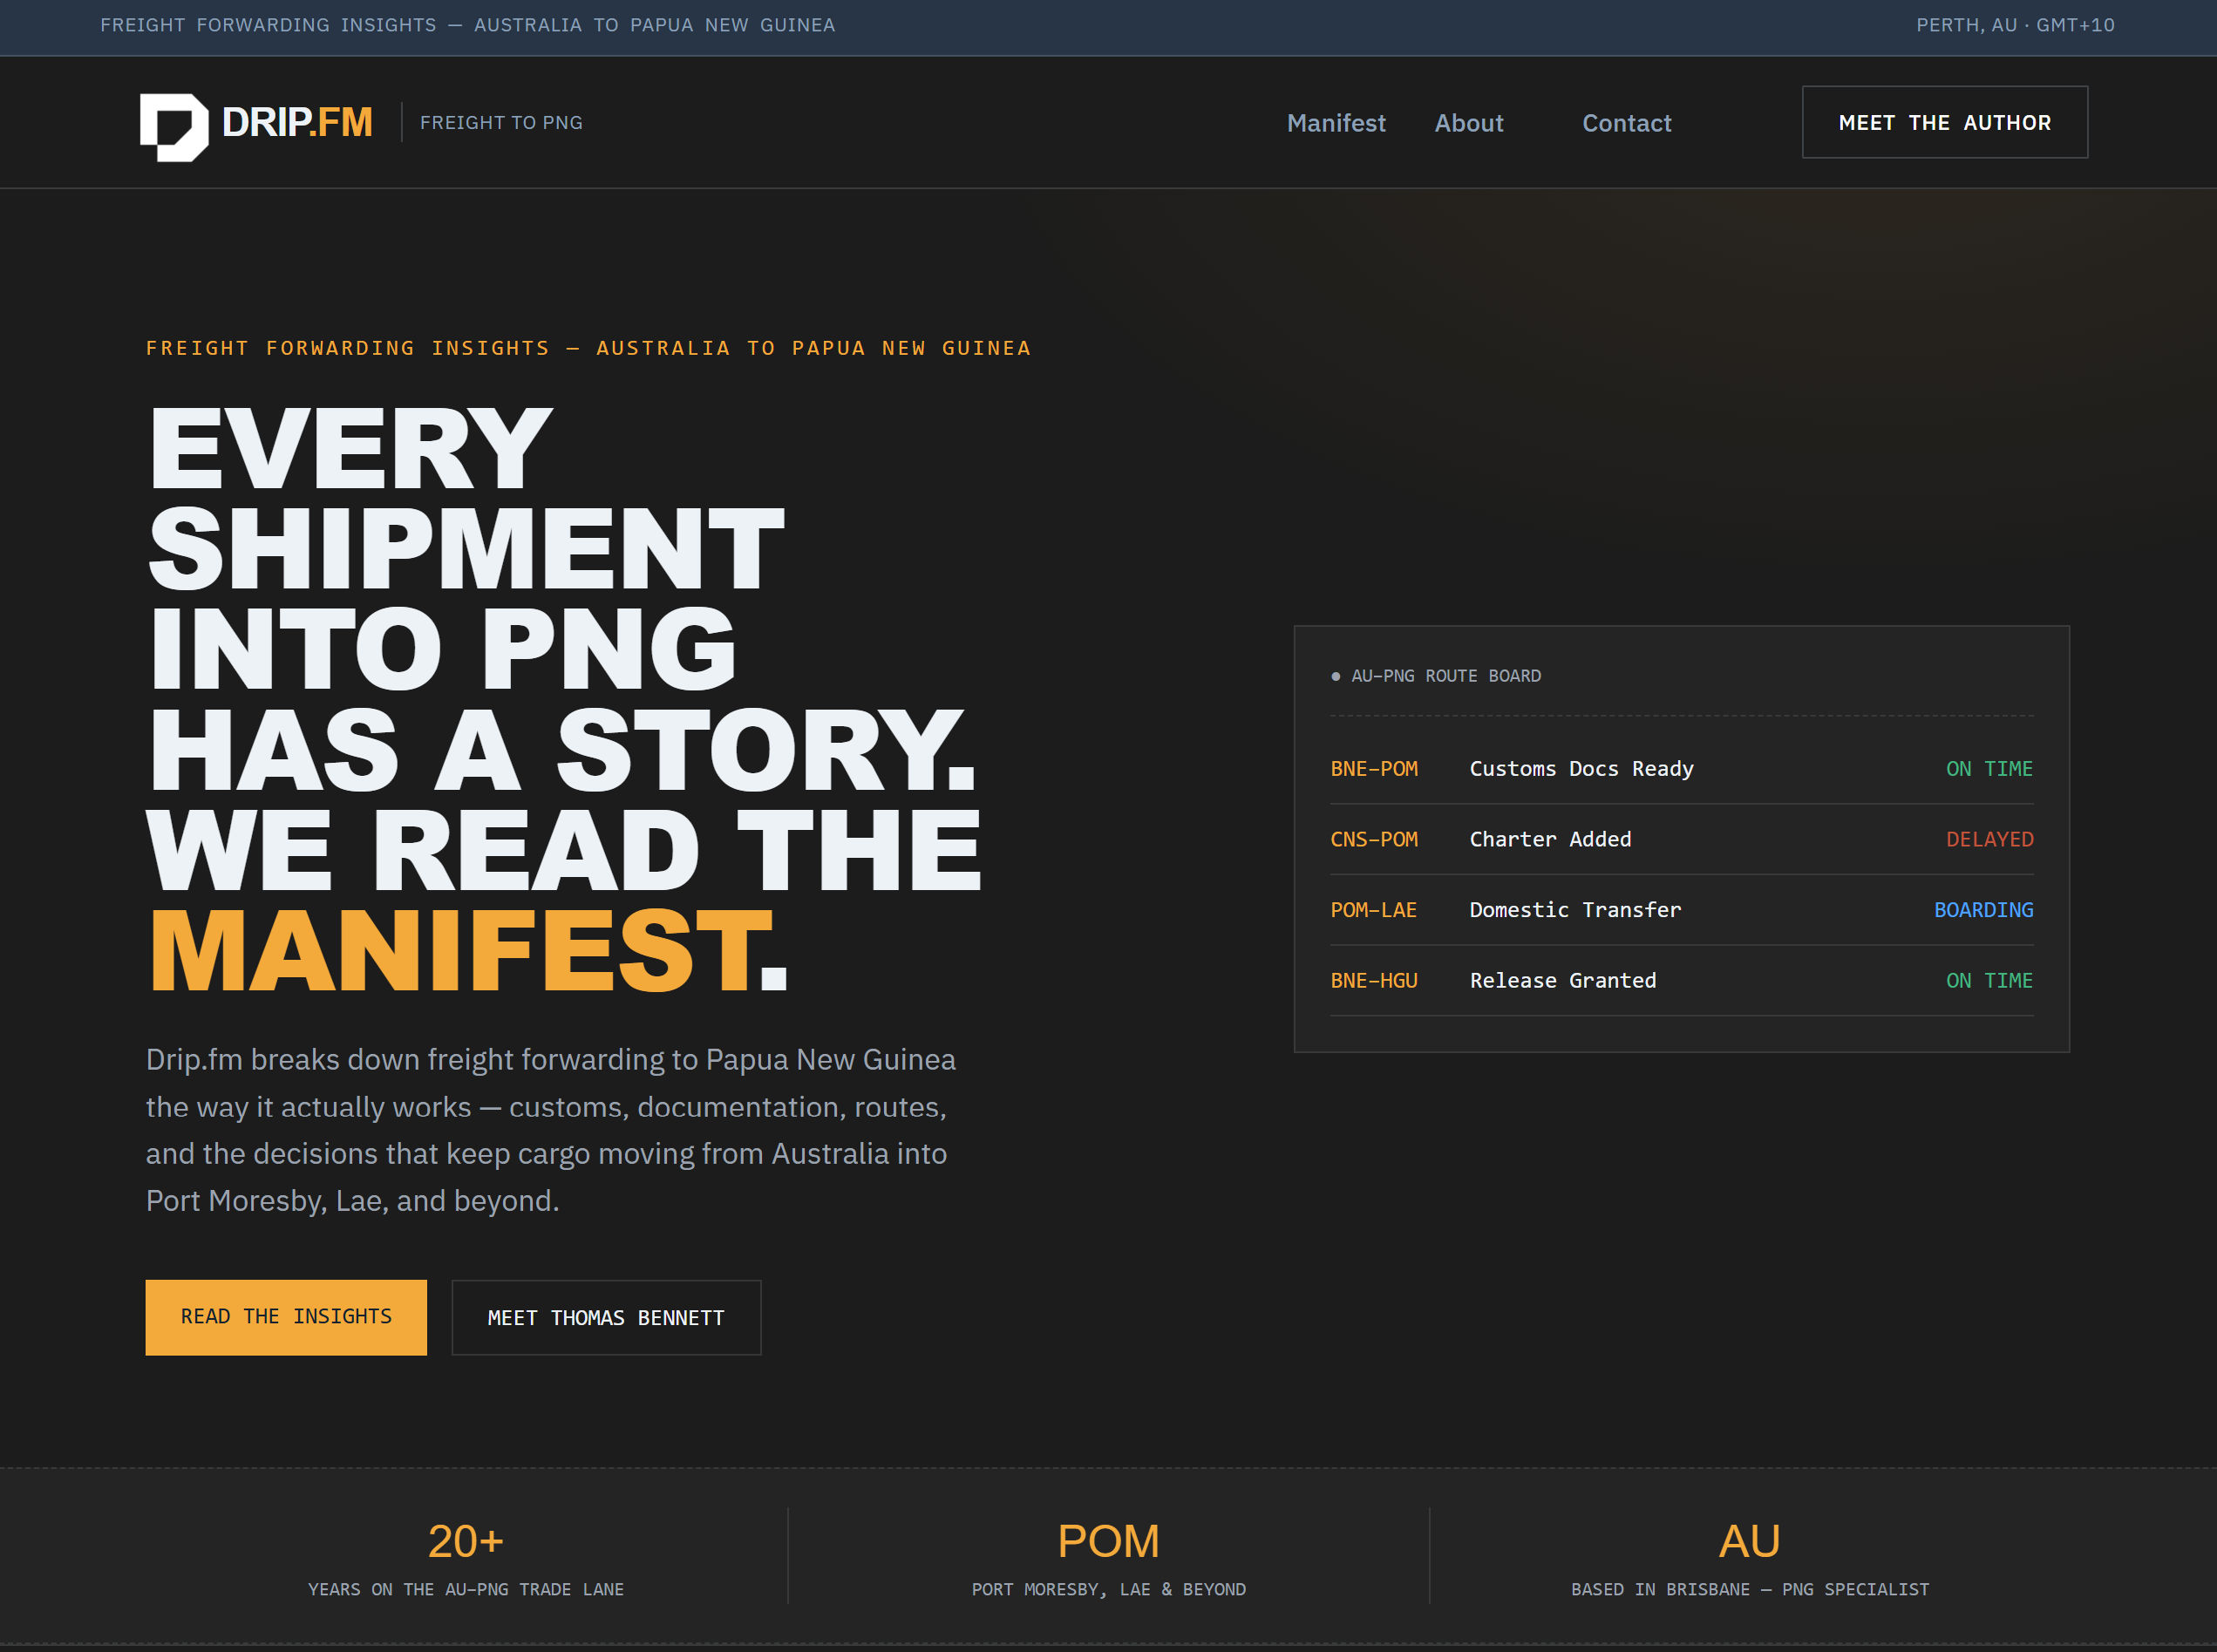This screenshot has height=1652, width=2217.
Task: Click the 'AU-PNG ROUTE BOARD' heading
Action: point(1446,676)
